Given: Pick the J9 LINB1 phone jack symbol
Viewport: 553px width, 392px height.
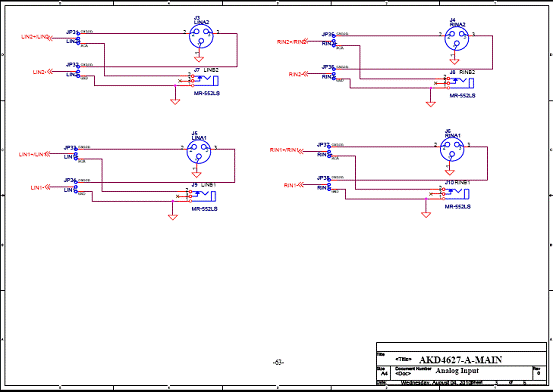Looking at the screenshot, I should coord(203,196).
